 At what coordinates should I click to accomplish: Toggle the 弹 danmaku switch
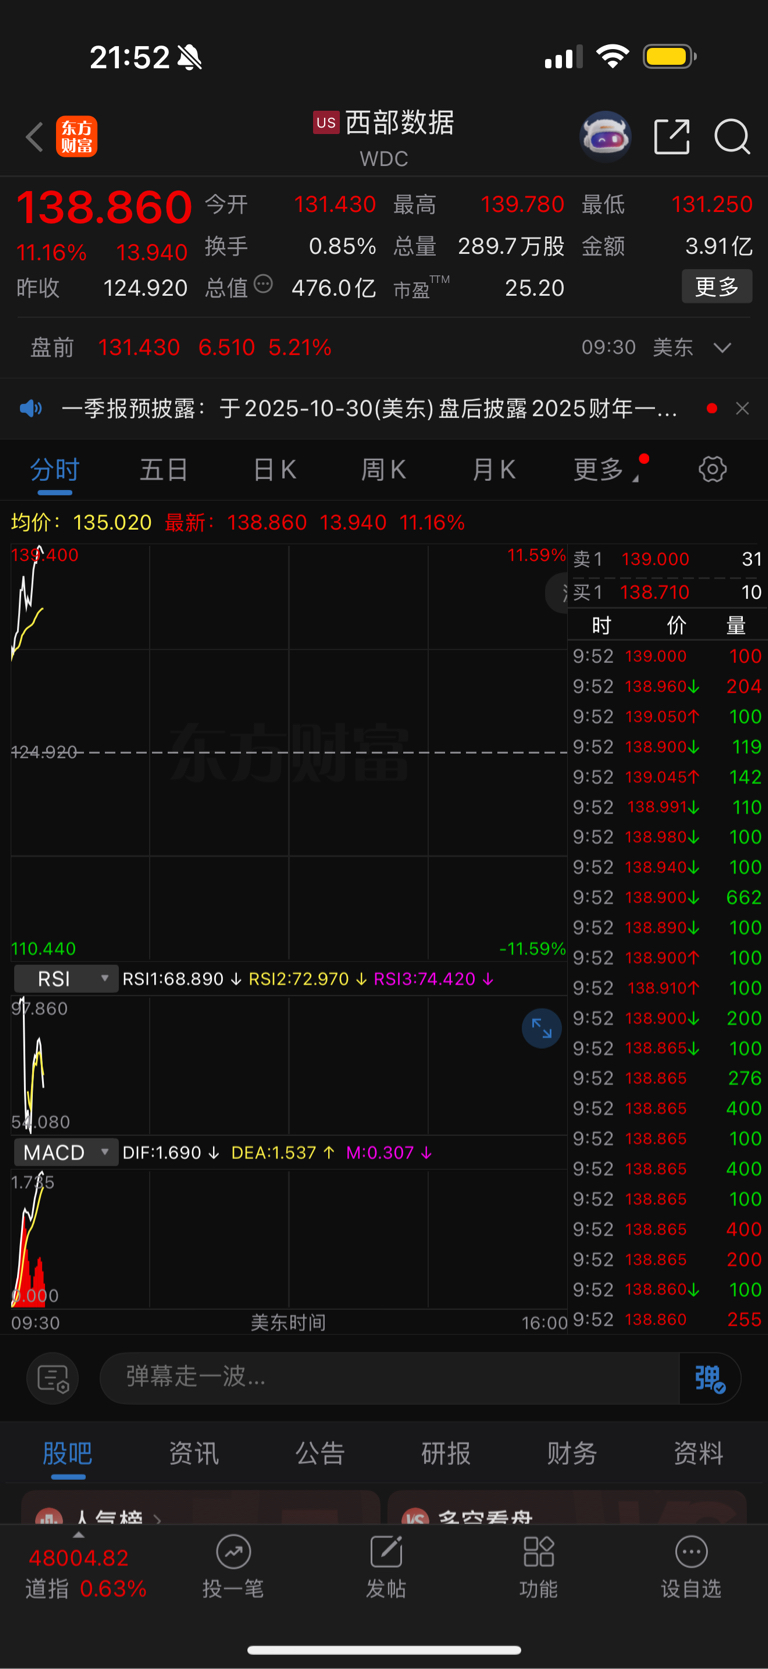tap(710, 1379)
